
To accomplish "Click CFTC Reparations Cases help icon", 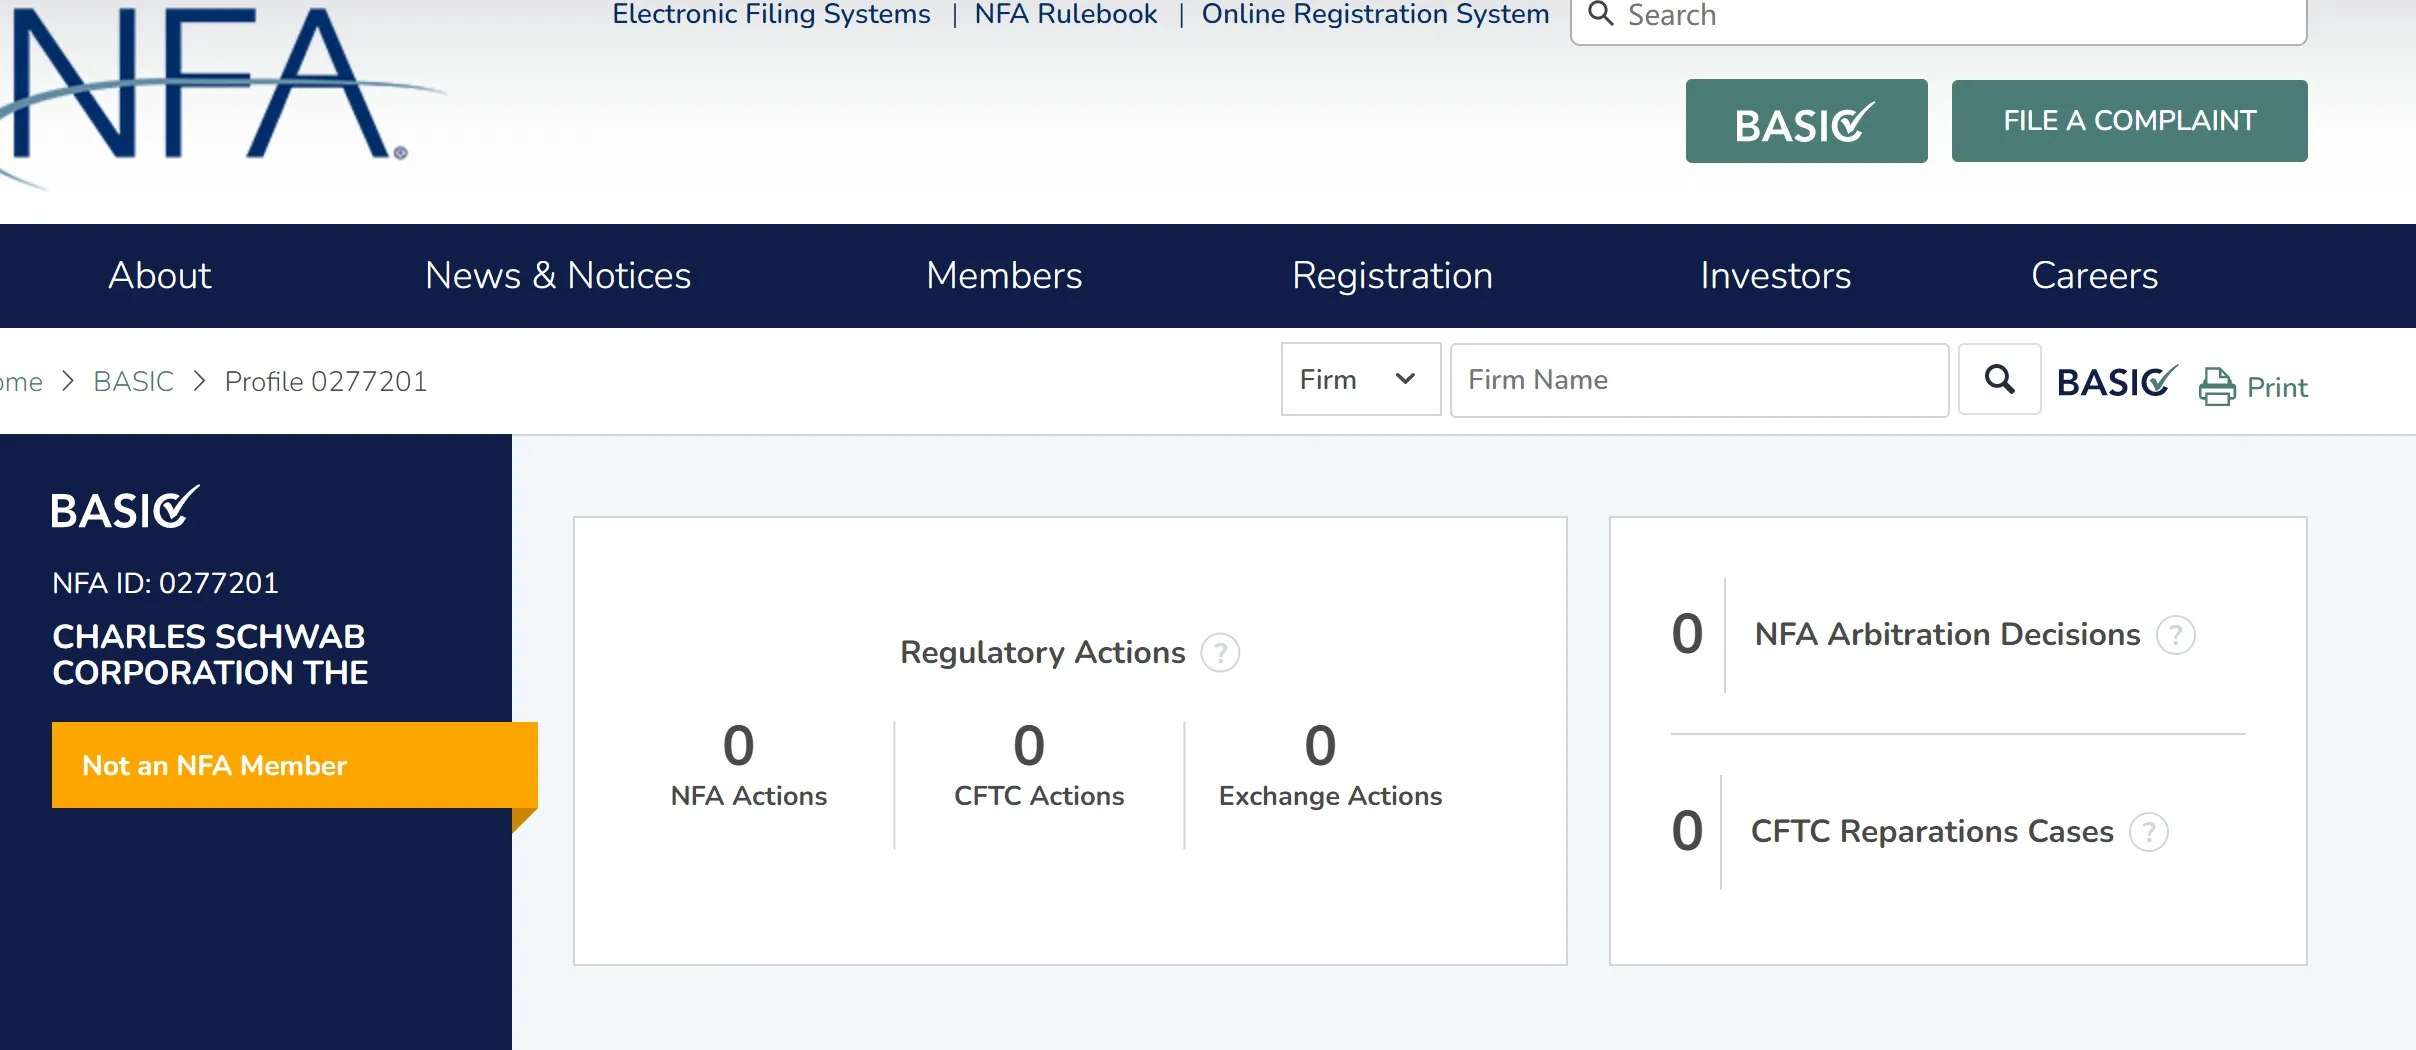I will click(x=2148, y=832).
